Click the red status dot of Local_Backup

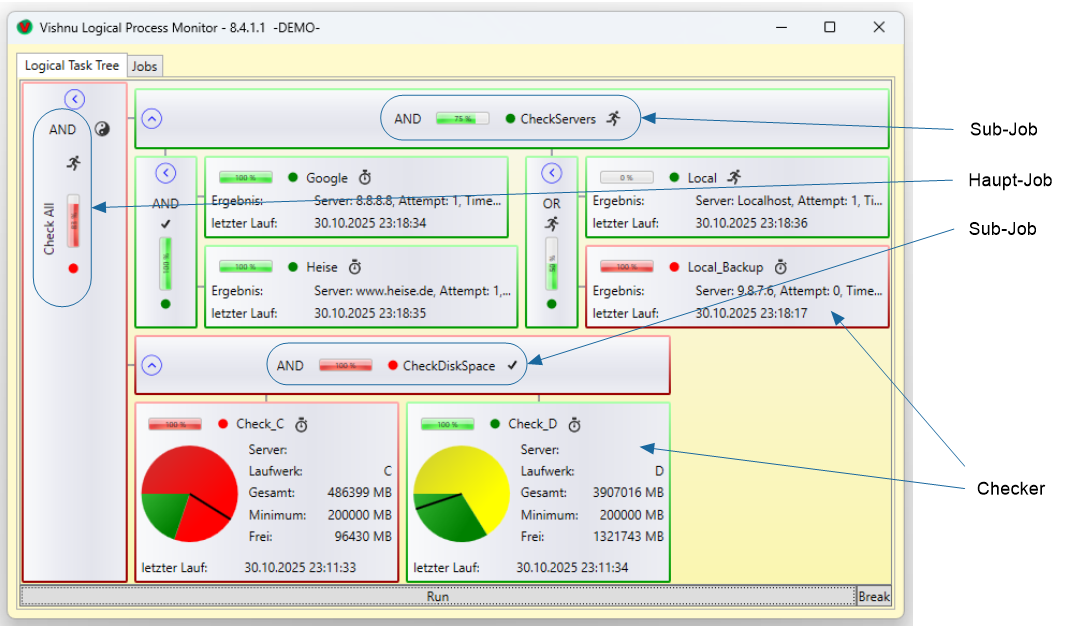click(x=674, y=267)
